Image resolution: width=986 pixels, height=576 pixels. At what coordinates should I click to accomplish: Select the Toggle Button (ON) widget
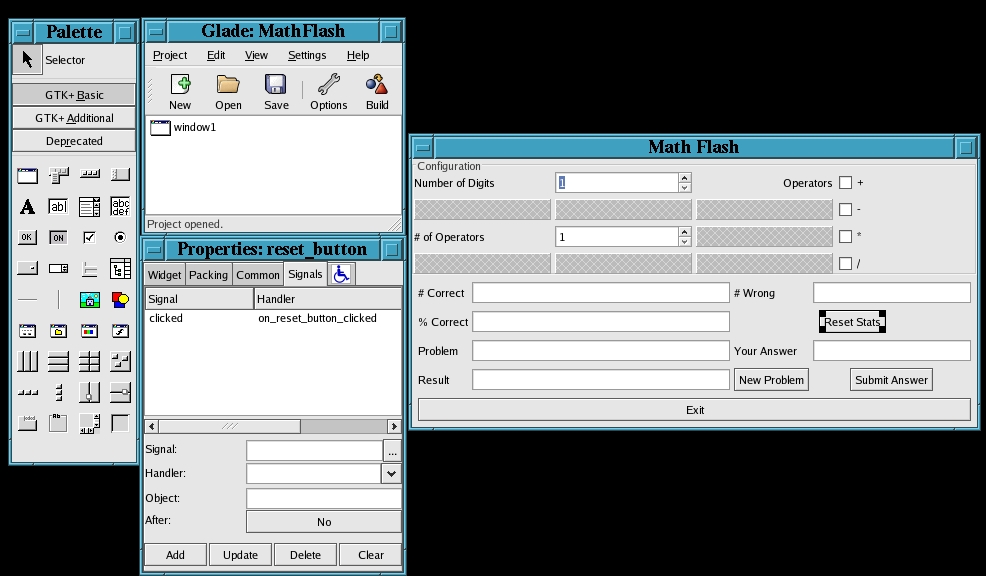point(58,236)
